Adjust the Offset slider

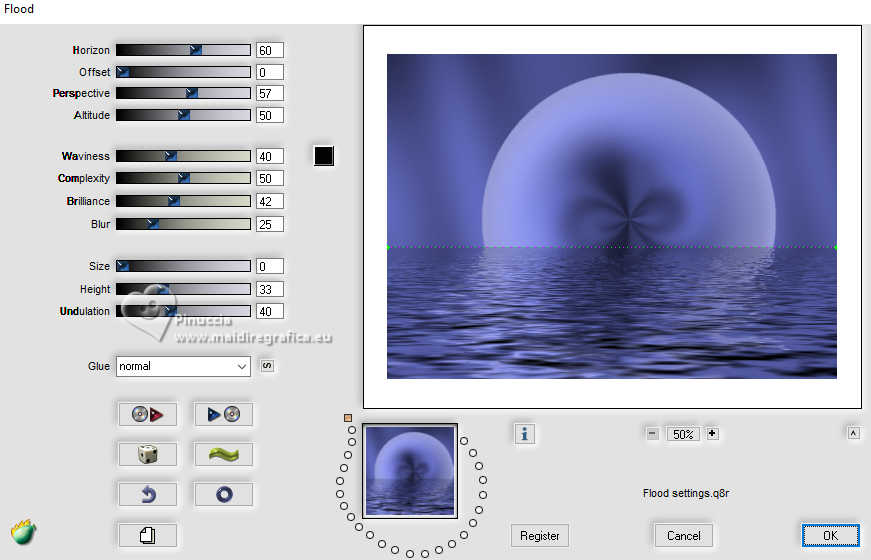coord(183,72)
